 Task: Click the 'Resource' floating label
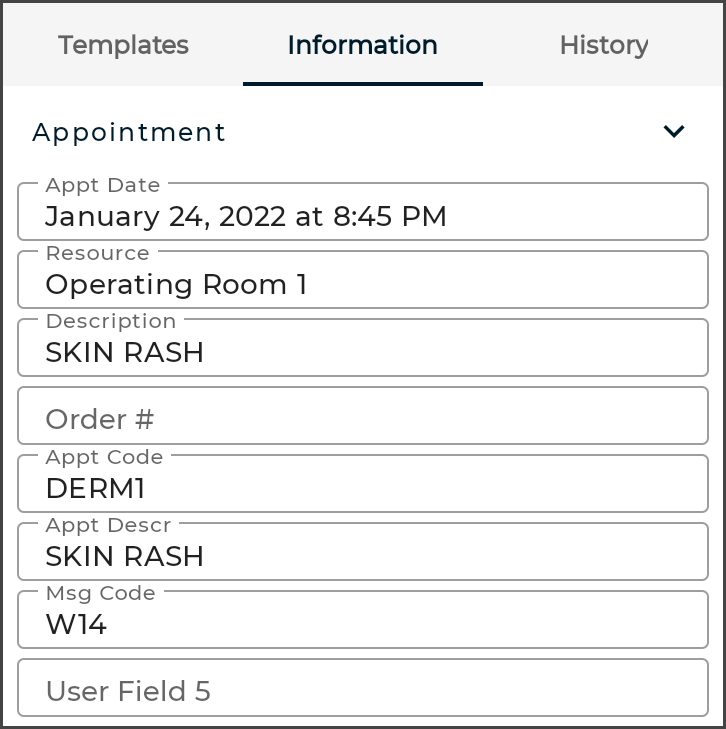[x=98, y=253]
